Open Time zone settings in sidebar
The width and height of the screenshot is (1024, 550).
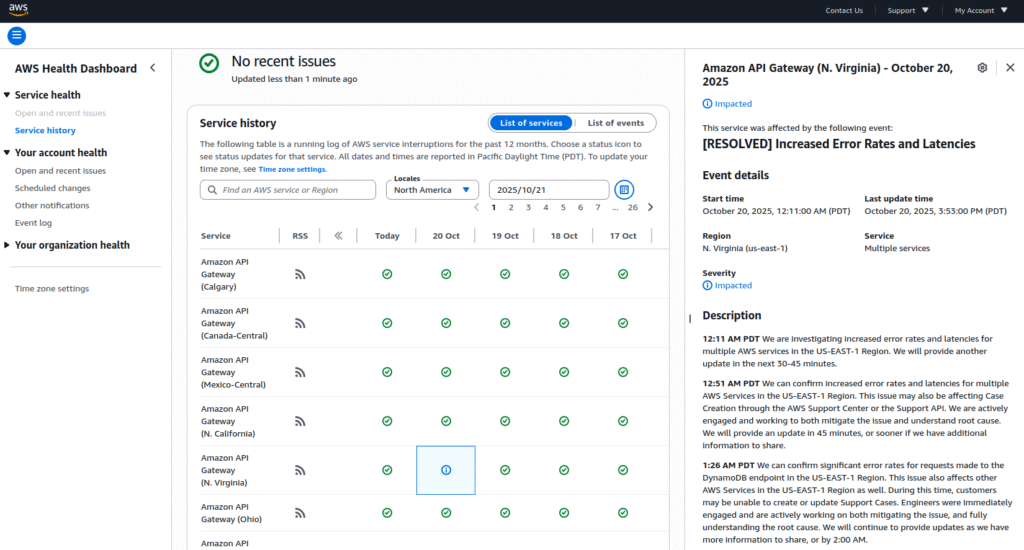[52, 289]
